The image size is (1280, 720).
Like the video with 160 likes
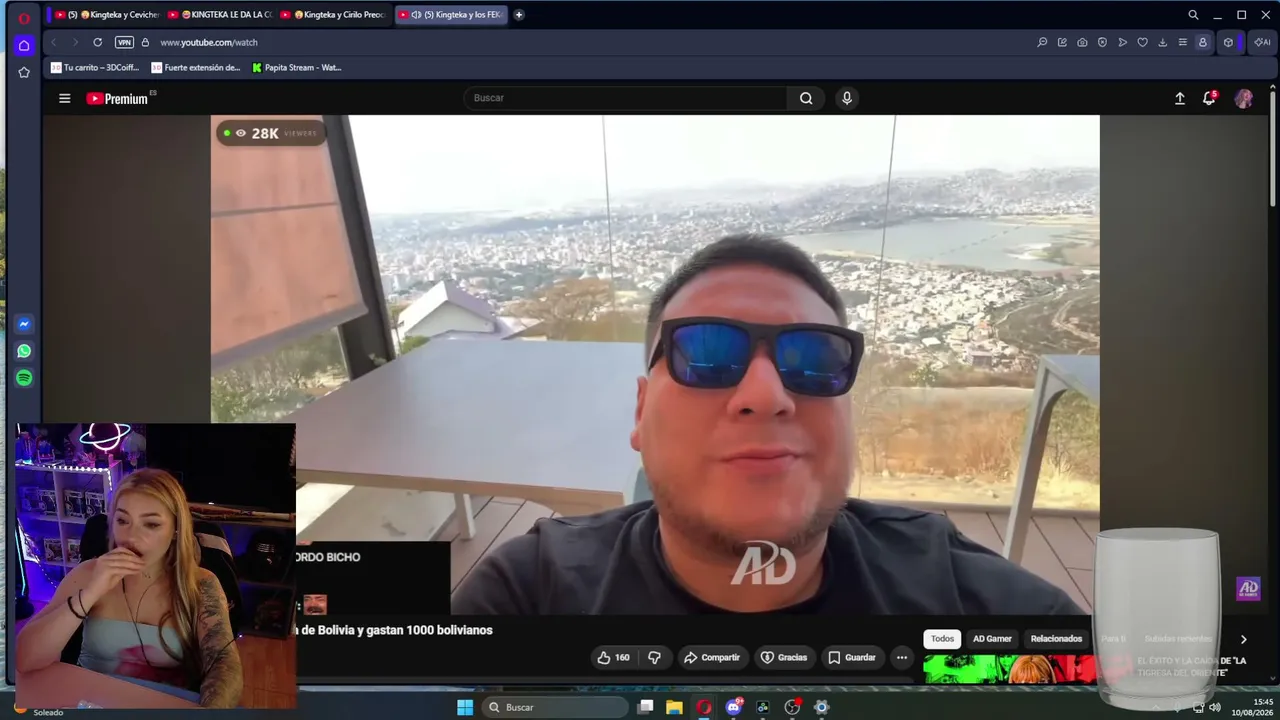pos(613,658)
